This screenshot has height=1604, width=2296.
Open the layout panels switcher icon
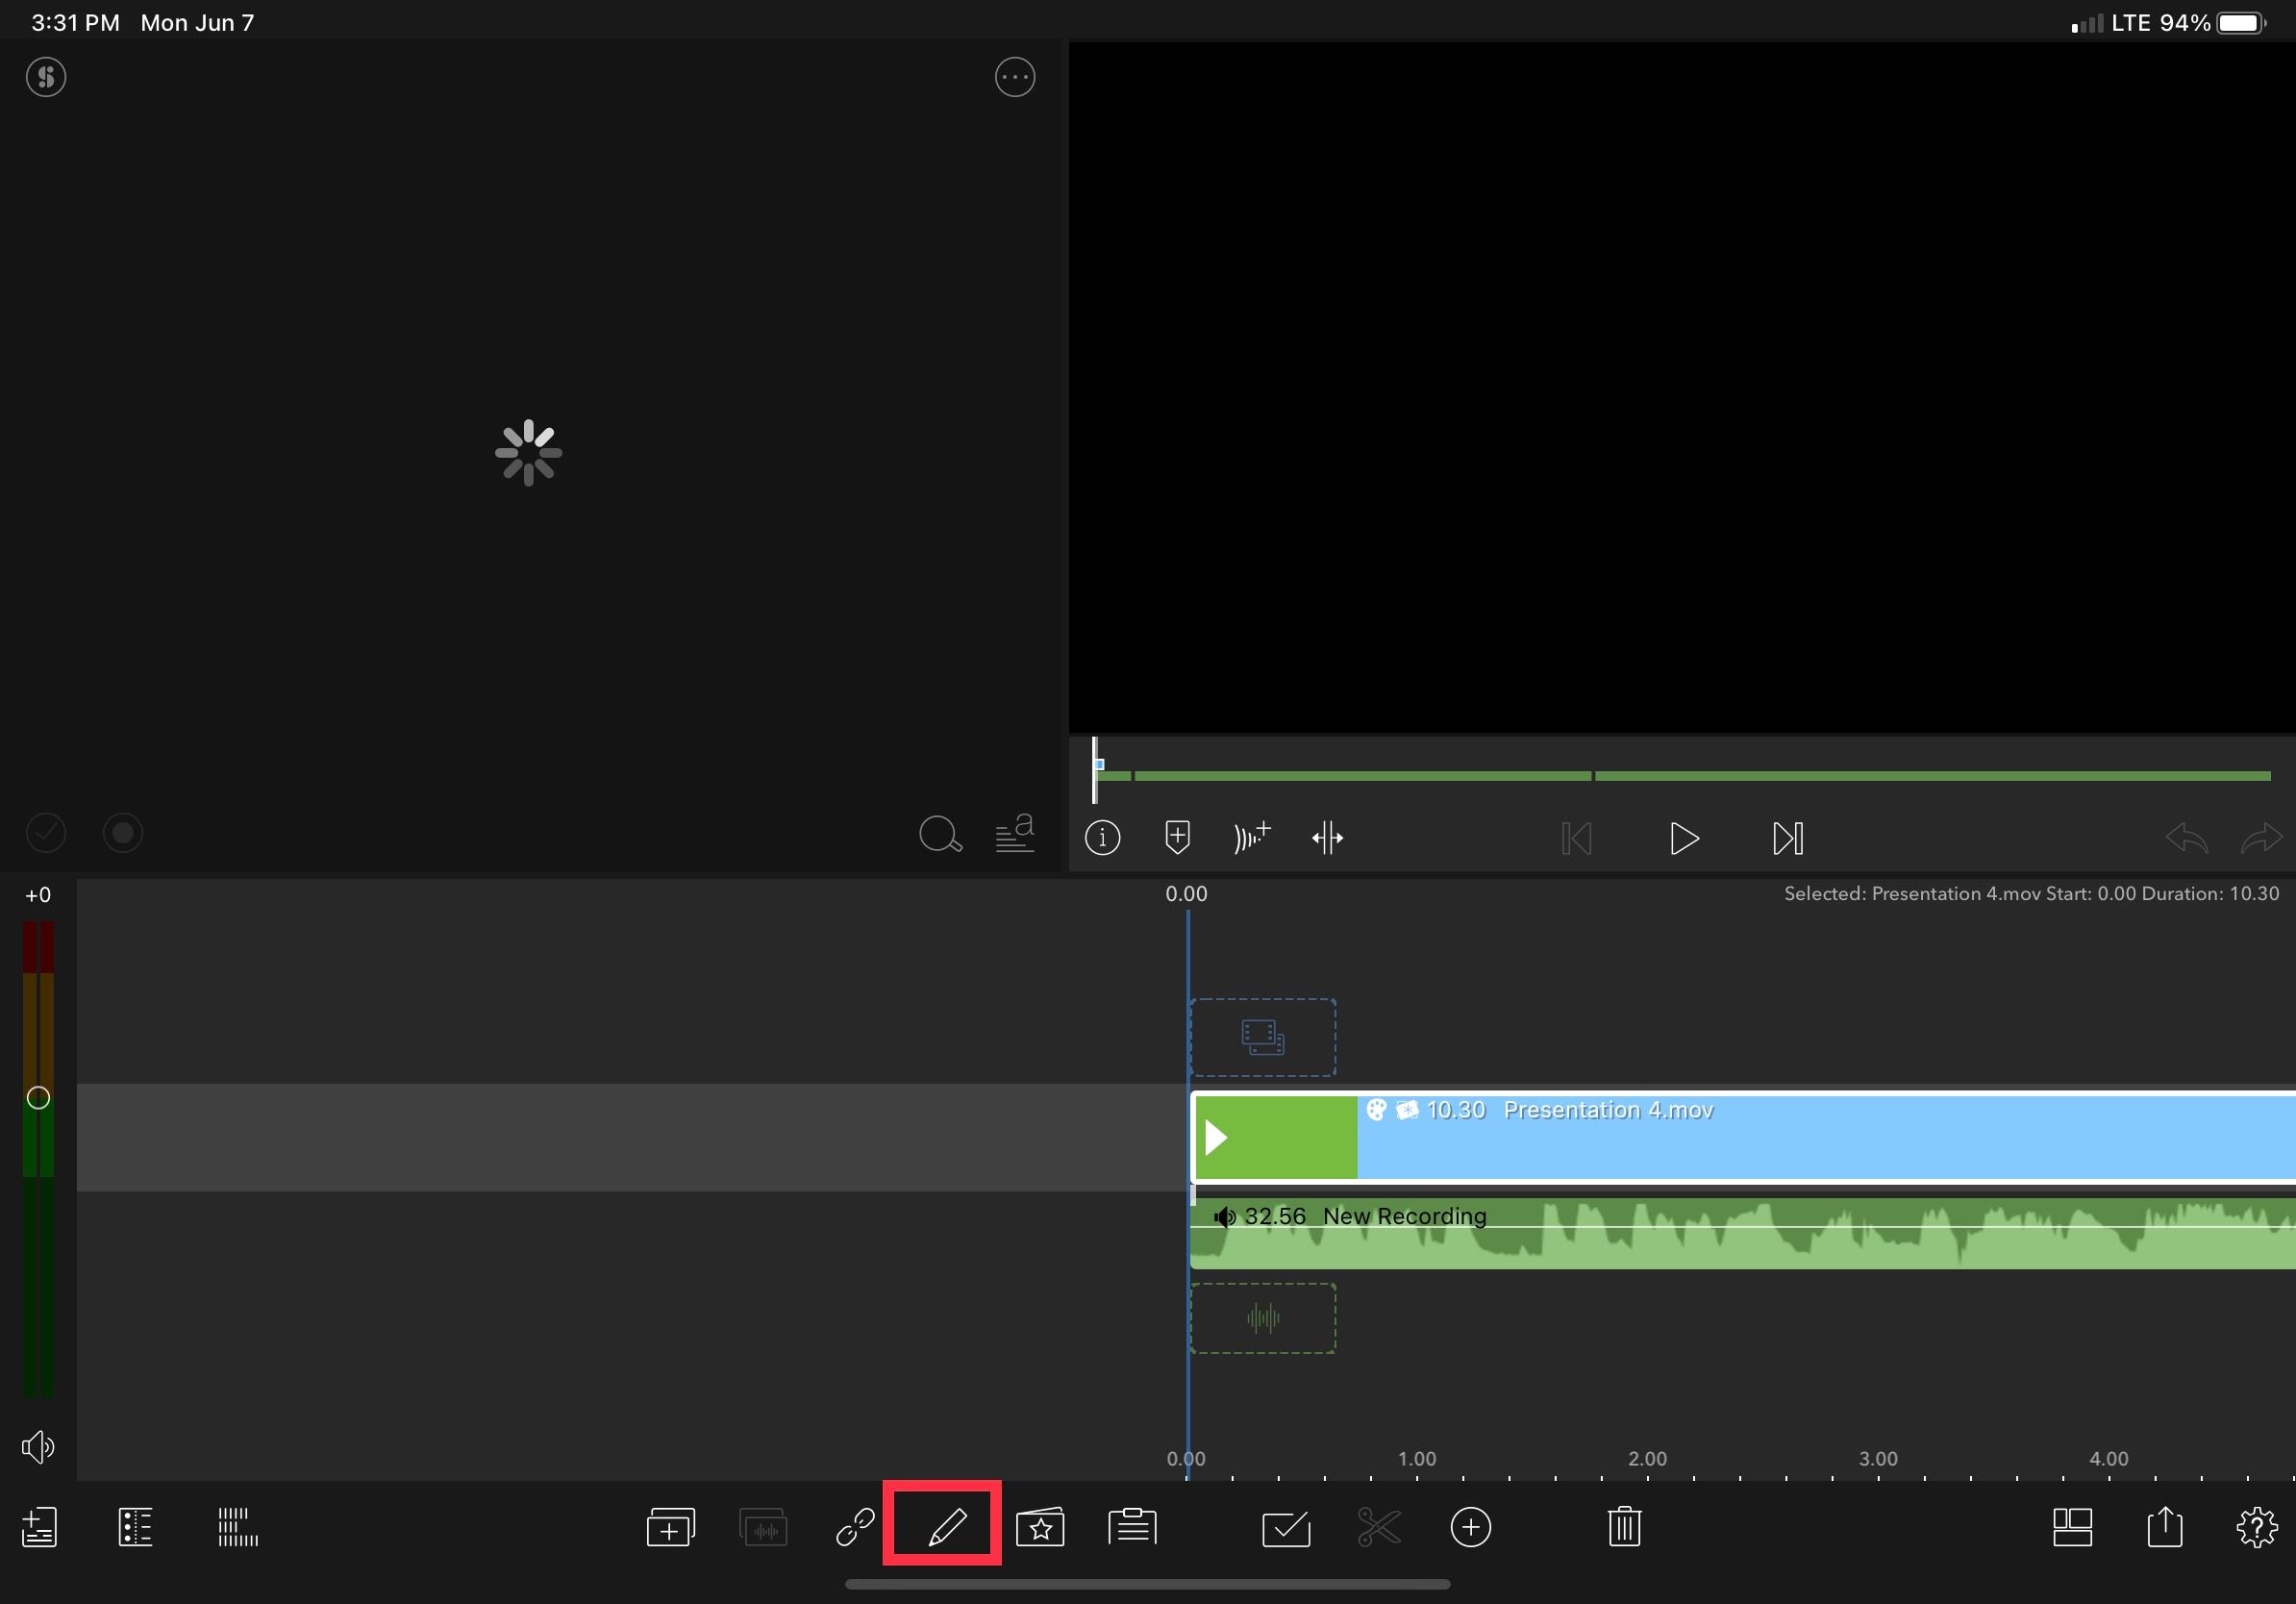click(2072, 1527)
